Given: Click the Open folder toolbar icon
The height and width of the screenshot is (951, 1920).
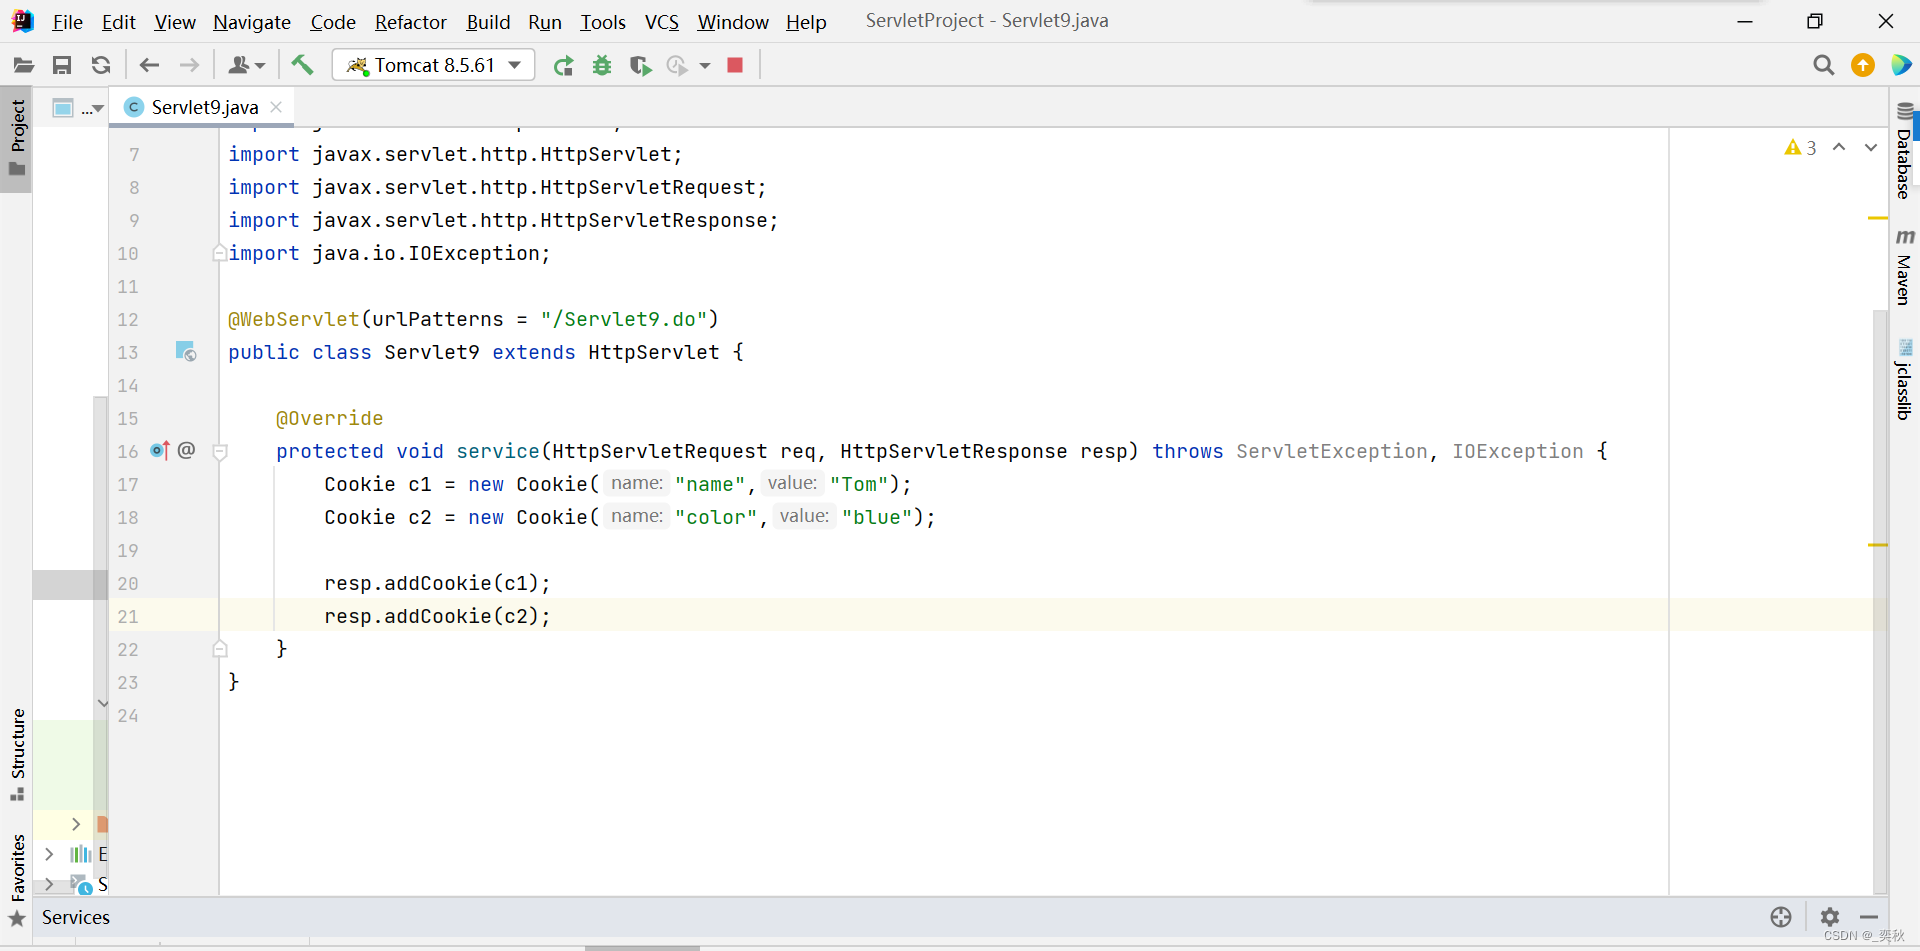Looking at the screenshot, I should coord(23,66).
